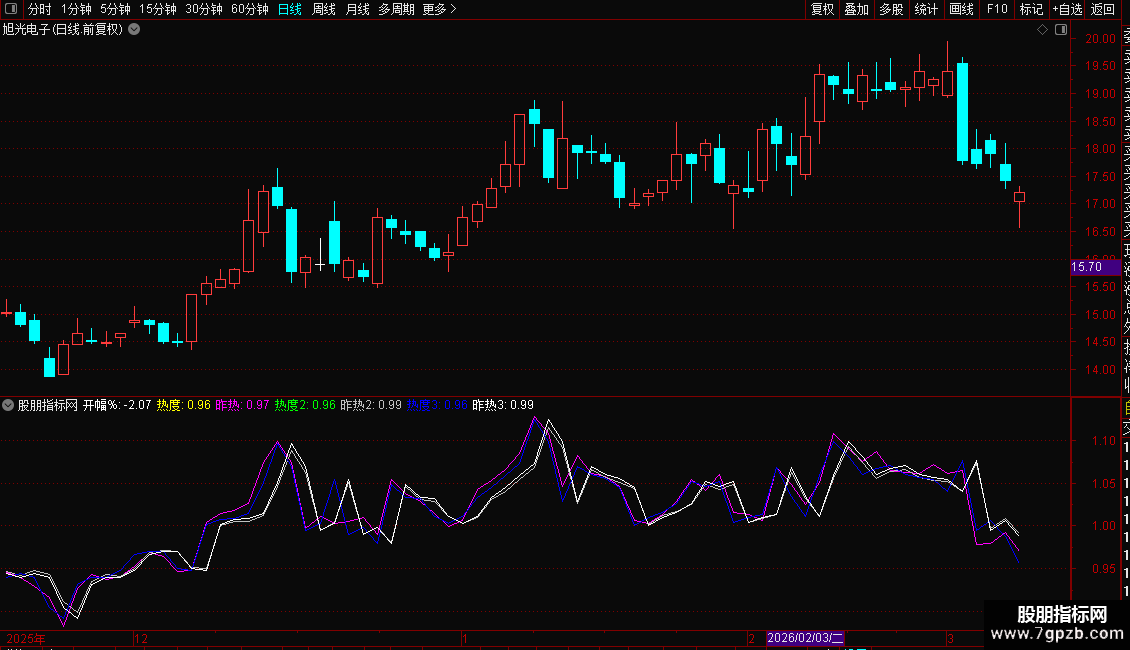
Task: Open F10 company information
Action: click(997, 9)
